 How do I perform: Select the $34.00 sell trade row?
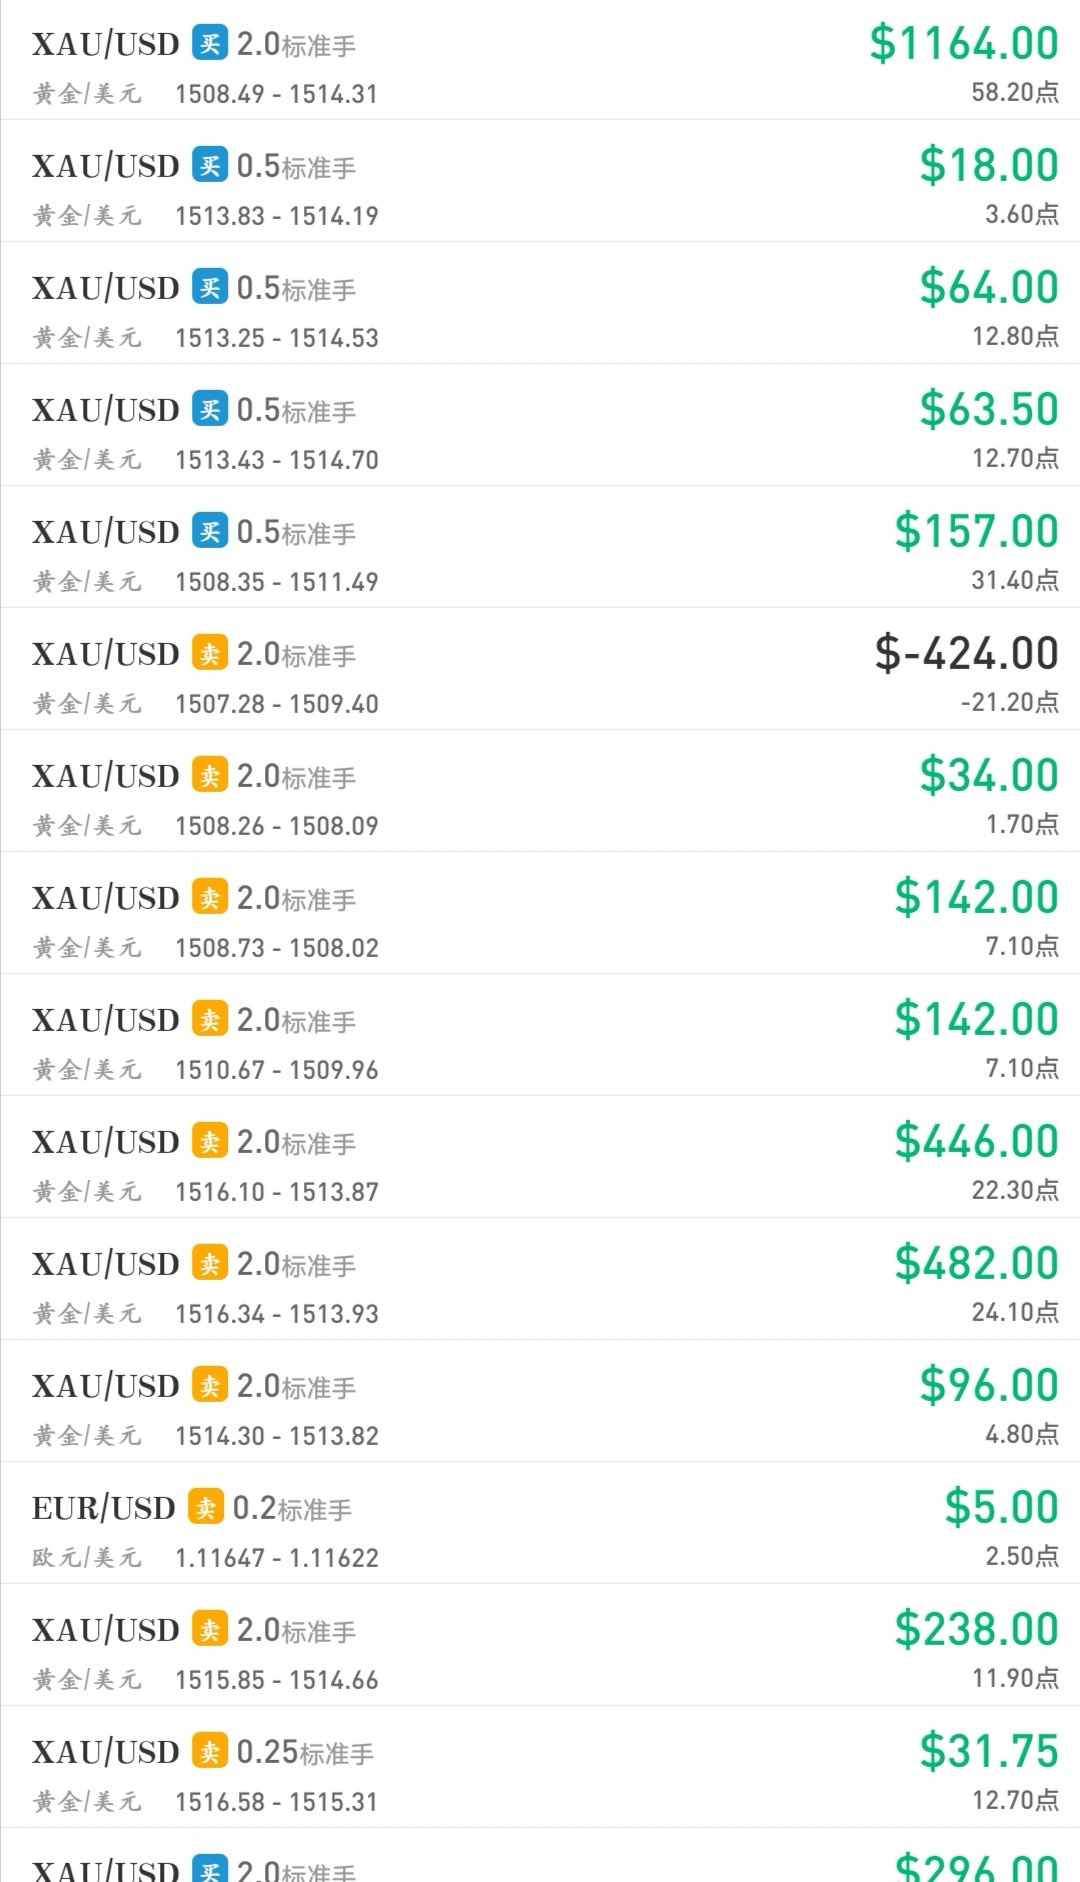(540, 791)
